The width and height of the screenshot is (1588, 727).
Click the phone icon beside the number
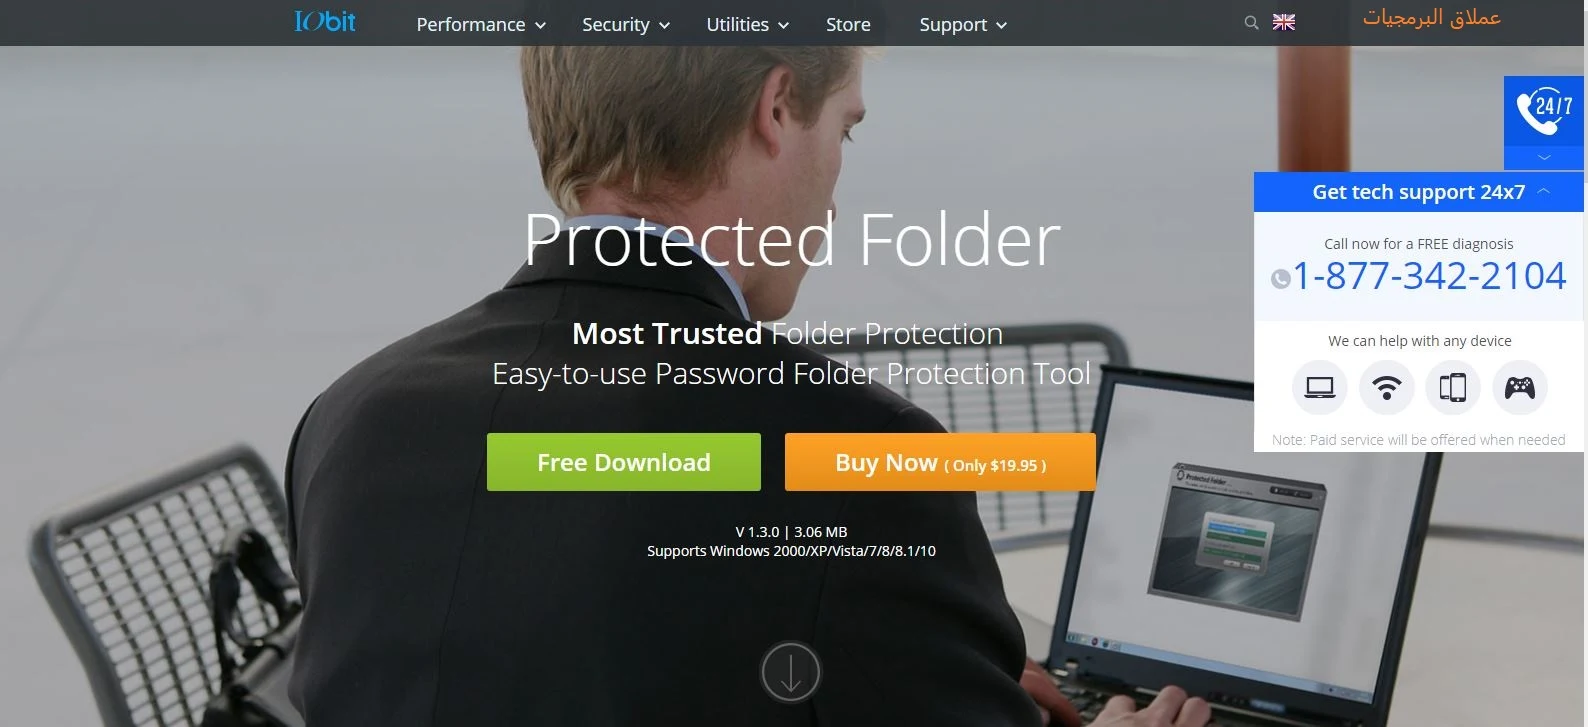click(x=1281, y=279)
